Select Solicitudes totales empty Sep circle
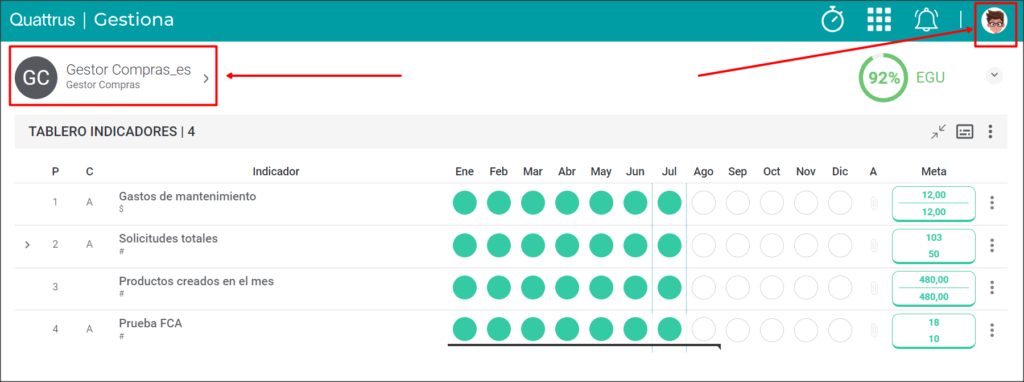This screenshot has width=1024, height=382. coord(738,246)
